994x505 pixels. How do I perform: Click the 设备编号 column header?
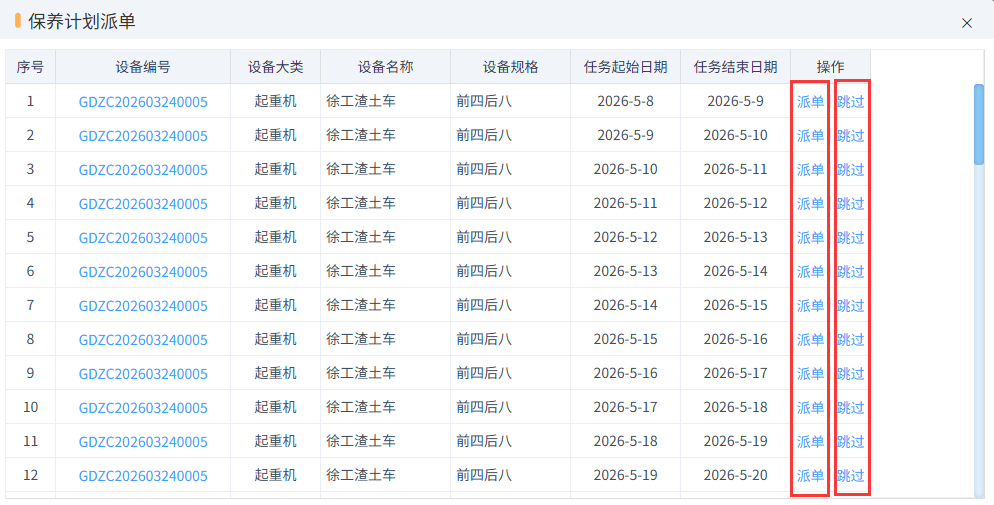[143, 67]
